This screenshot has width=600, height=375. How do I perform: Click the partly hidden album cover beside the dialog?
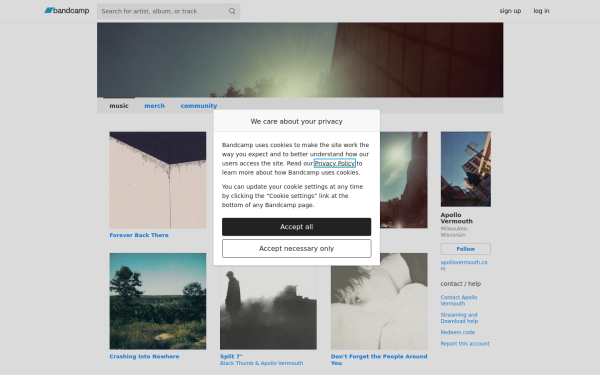[x=404, y=180]
